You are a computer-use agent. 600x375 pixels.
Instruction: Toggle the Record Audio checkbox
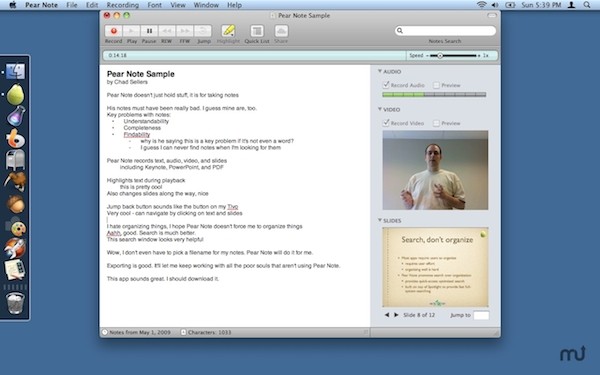(x=386, y=85)
